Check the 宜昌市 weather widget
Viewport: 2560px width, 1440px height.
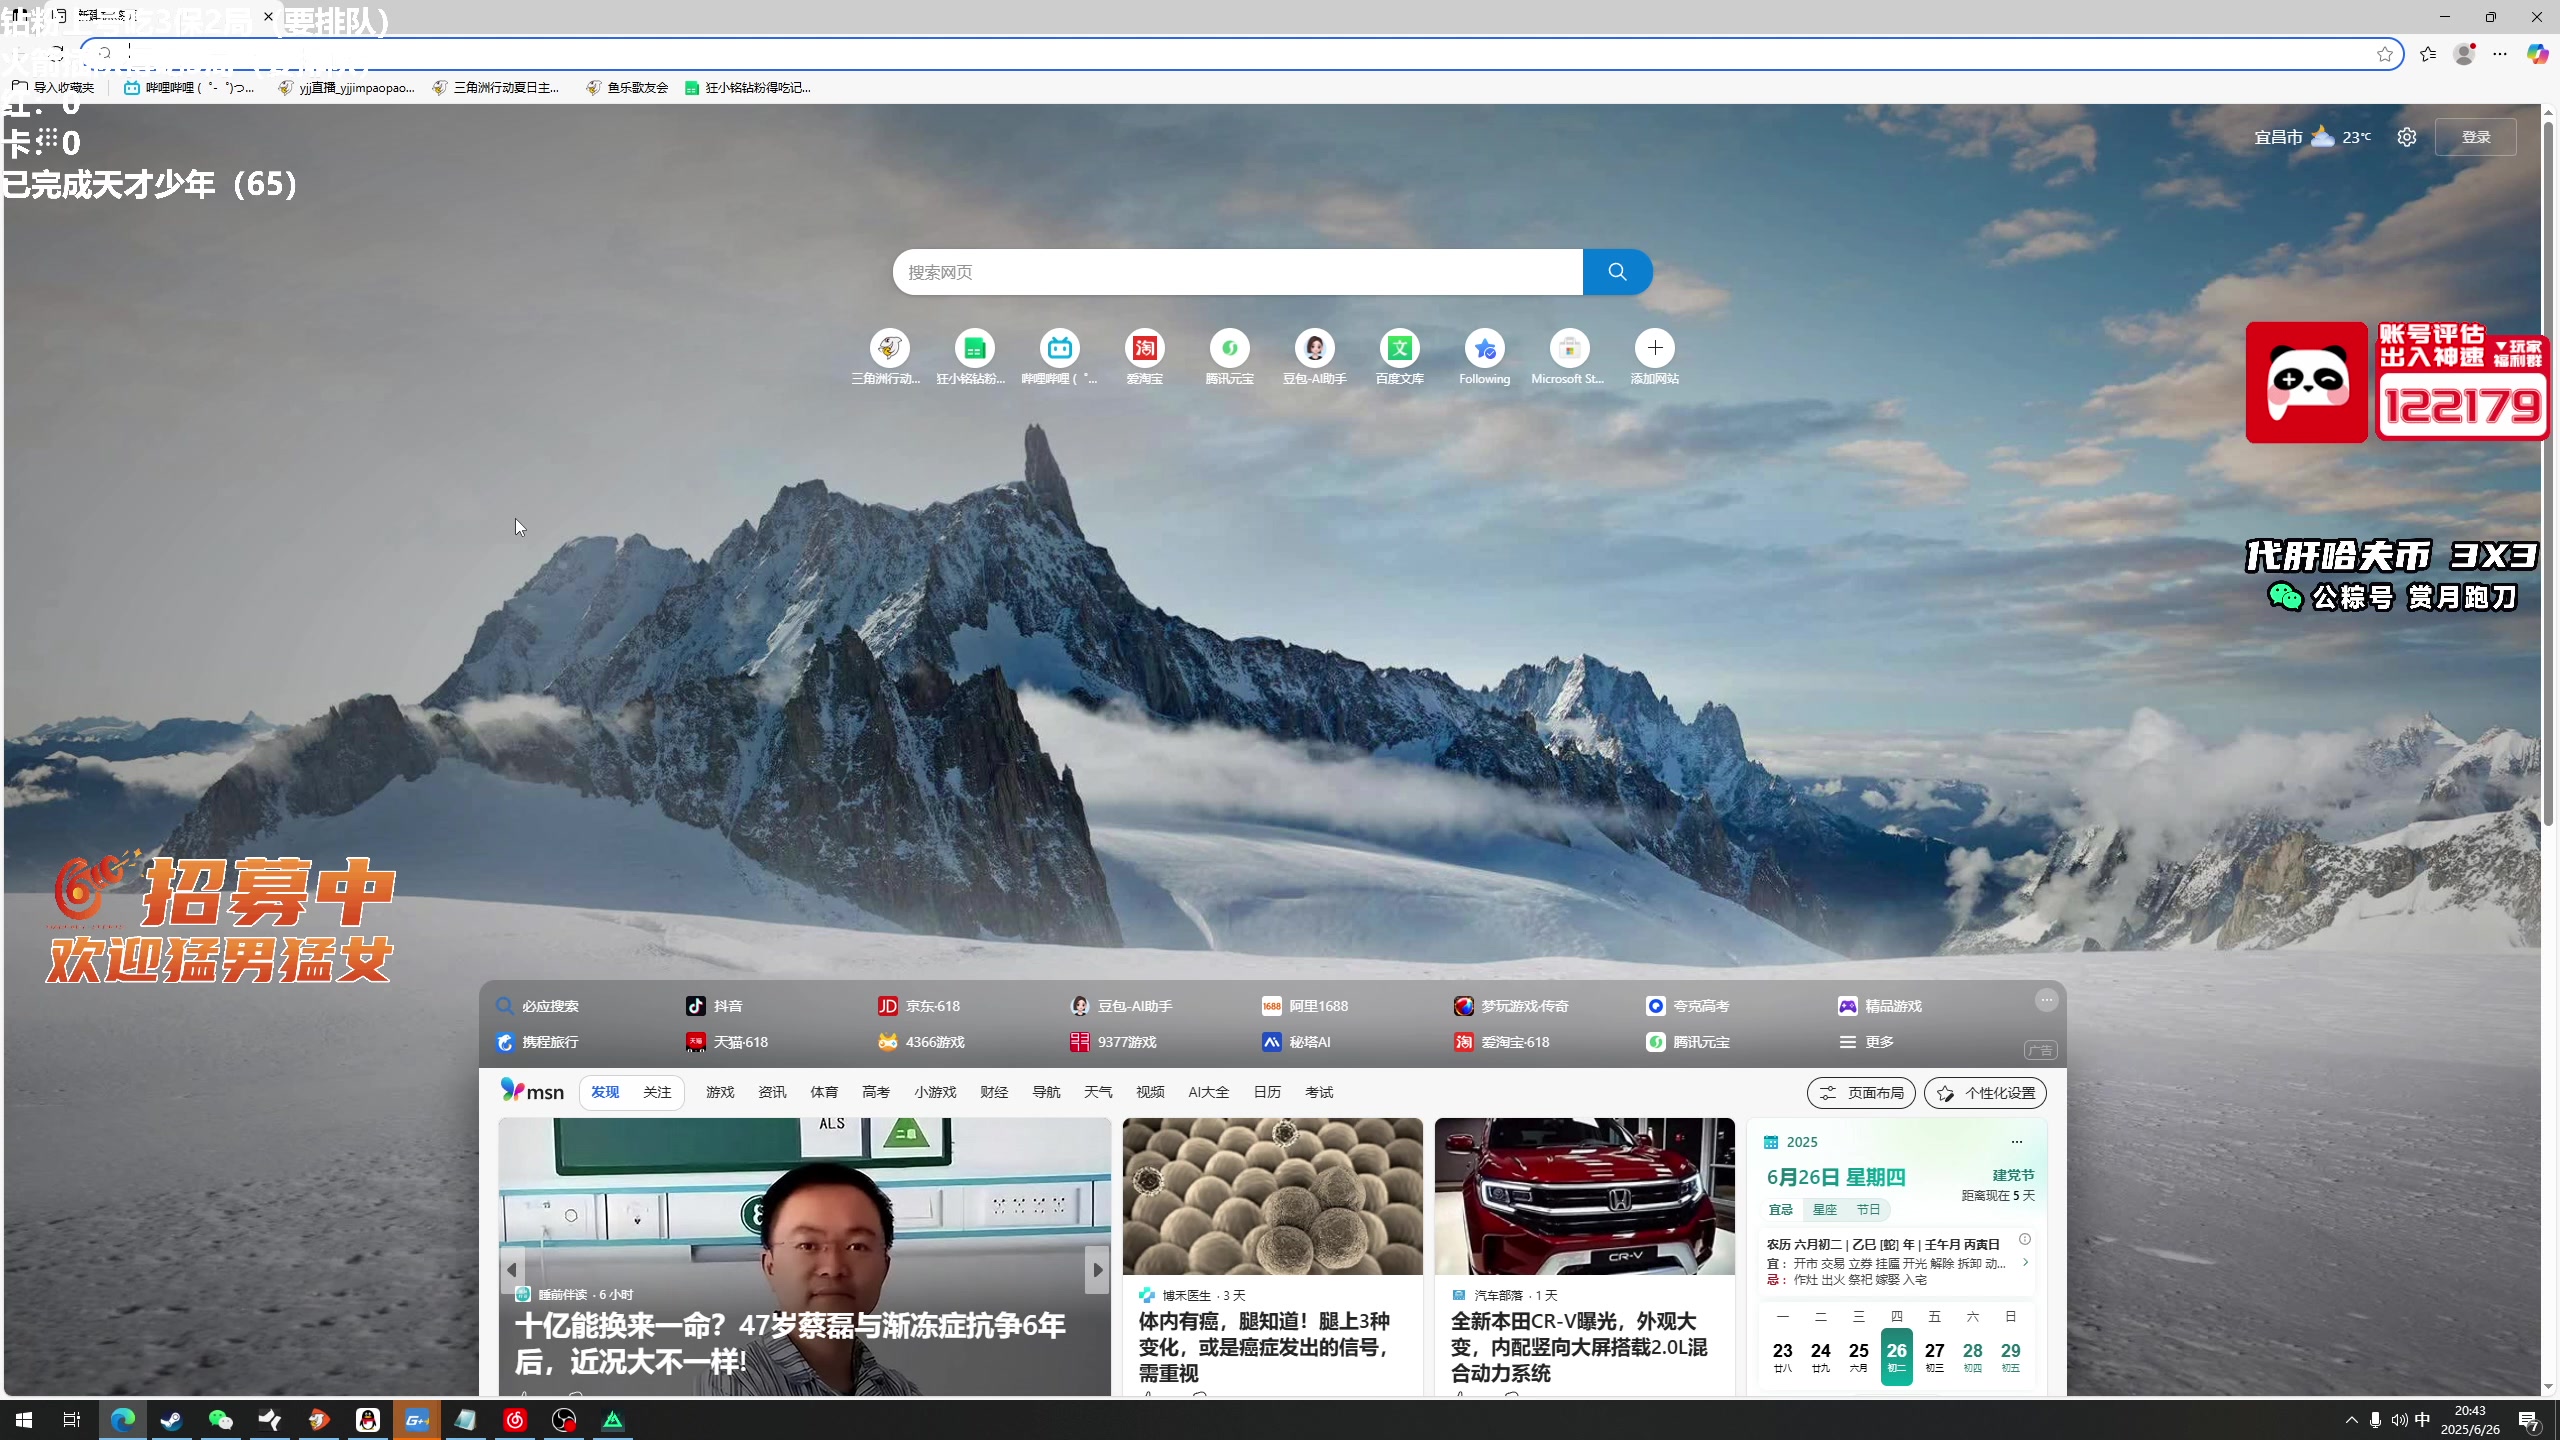point(2312,137)
